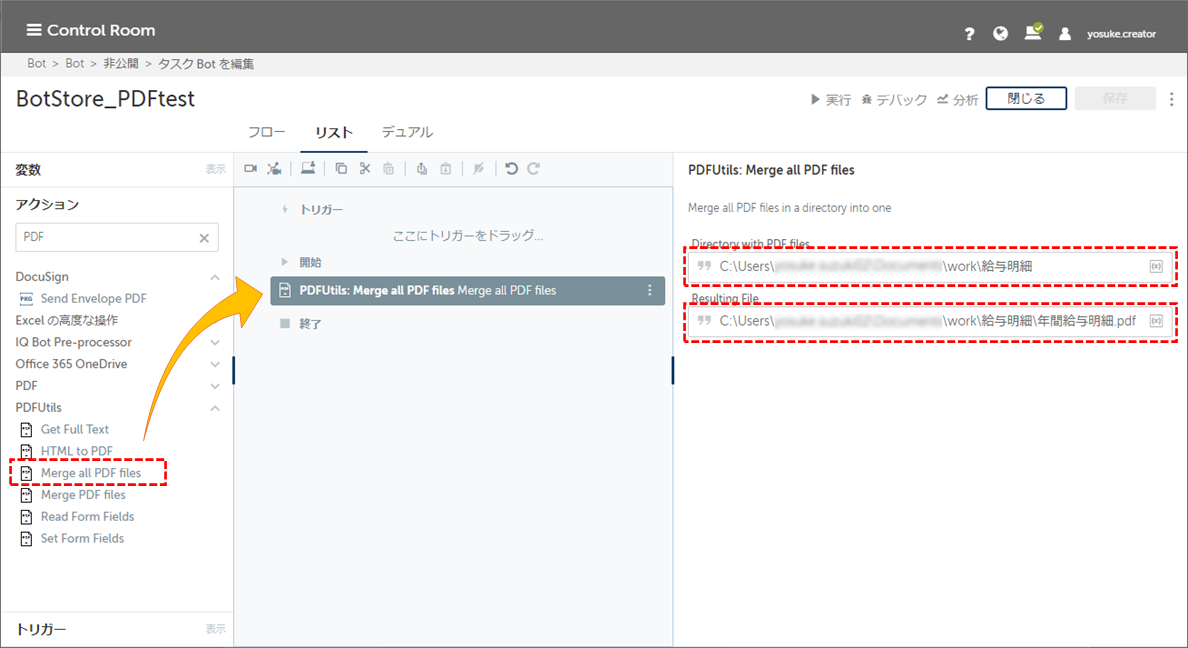Viewport: 1188px width, 648px height.
Task: Click copy to shared clipboard icon
Action: pyautogui.click(x=422, y=168)
